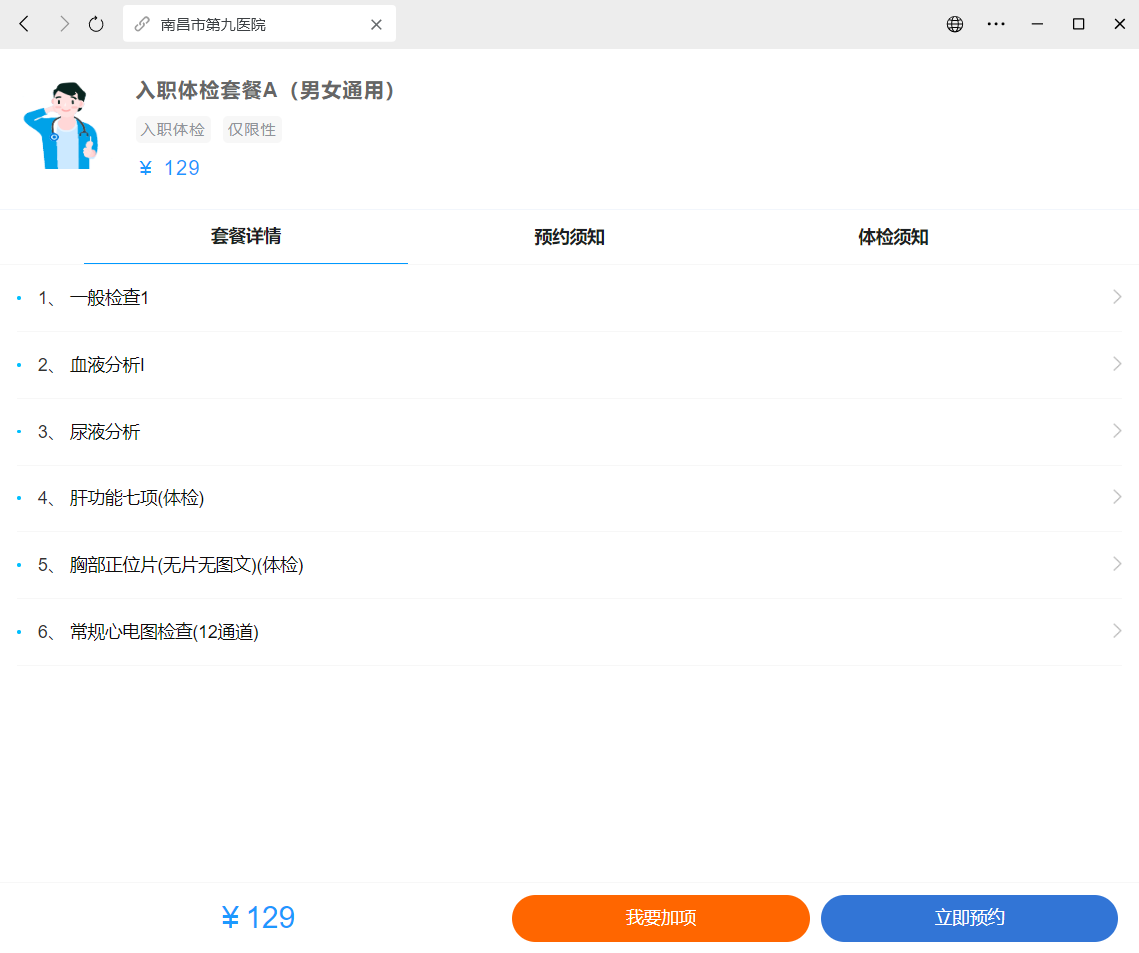Viewport: 1139px width, 953px height.
Task: Click the link icon beside 南昌市第九医院
Action: pyautogui.click(x=142, y=24)
